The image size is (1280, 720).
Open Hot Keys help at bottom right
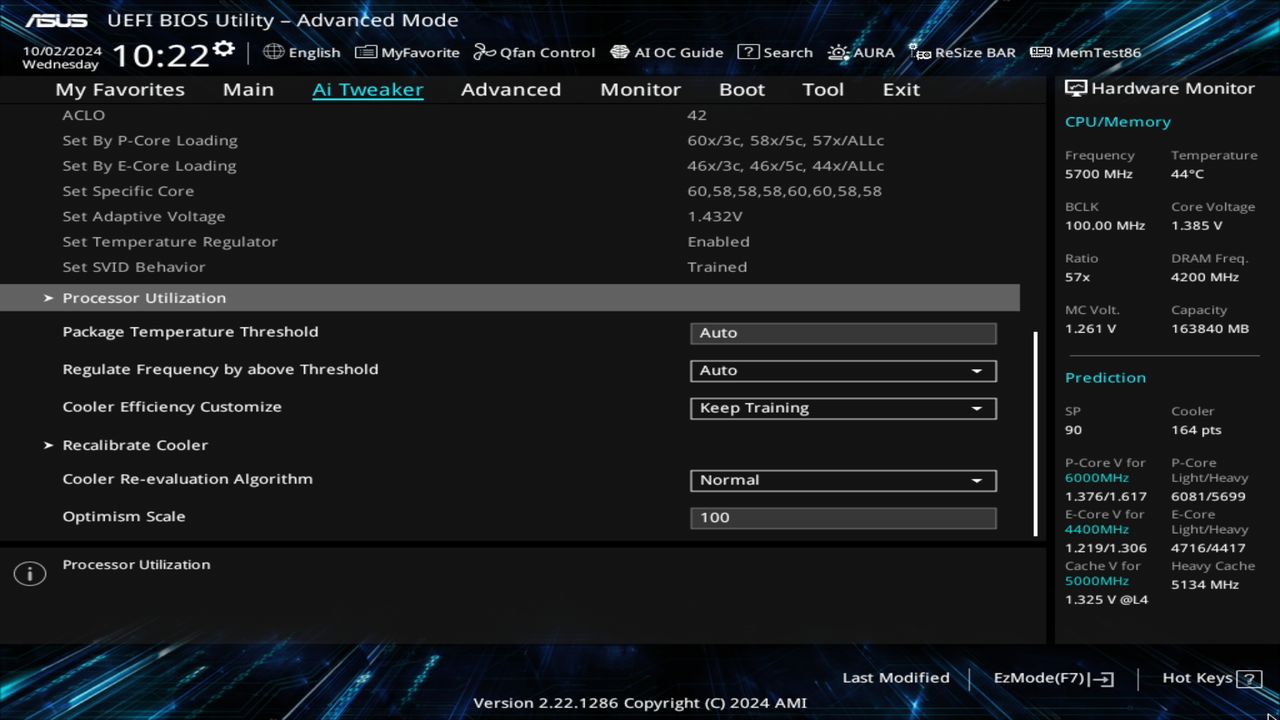1208,677
